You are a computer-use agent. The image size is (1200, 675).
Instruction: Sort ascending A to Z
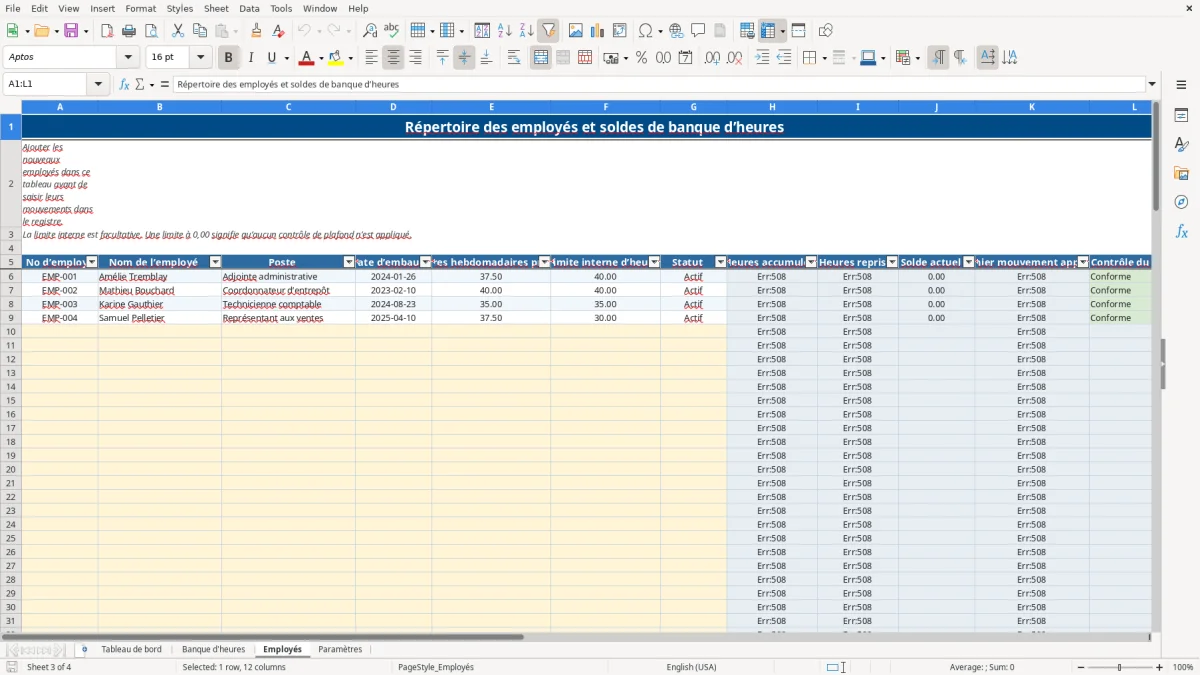pos(504,31)
